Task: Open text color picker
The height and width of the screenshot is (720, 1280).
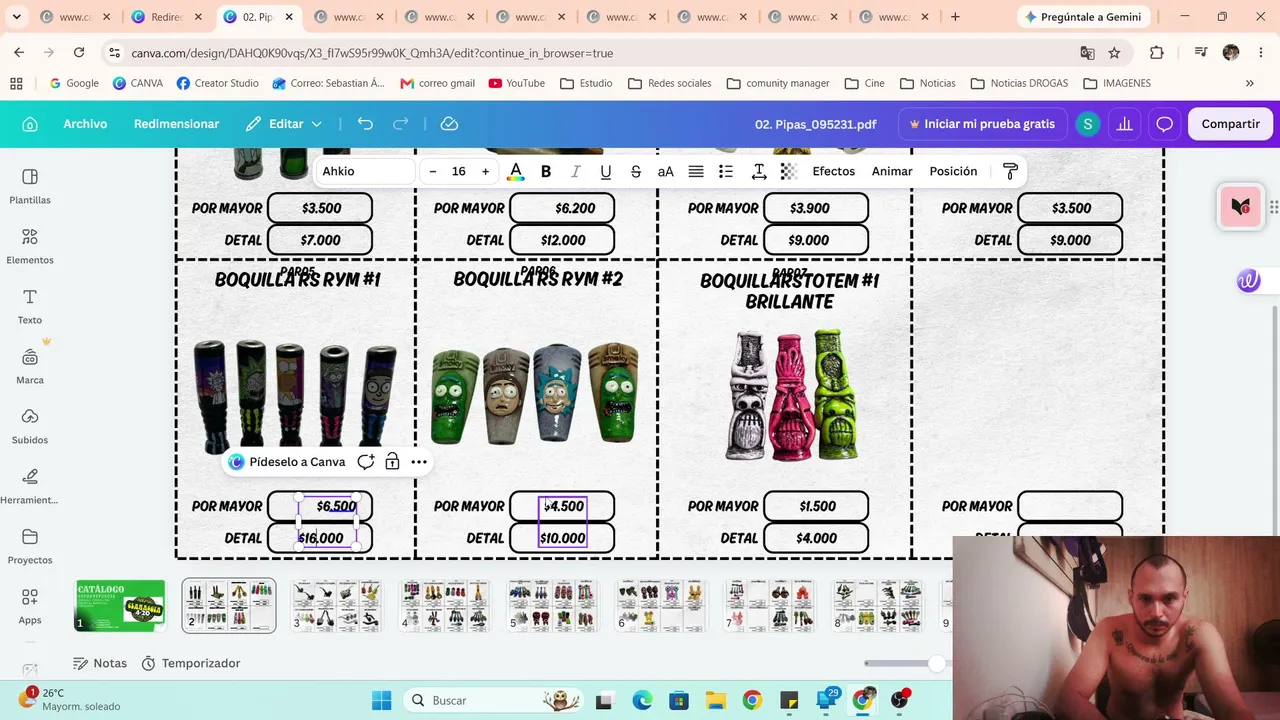Action: (x=515, y=171)
